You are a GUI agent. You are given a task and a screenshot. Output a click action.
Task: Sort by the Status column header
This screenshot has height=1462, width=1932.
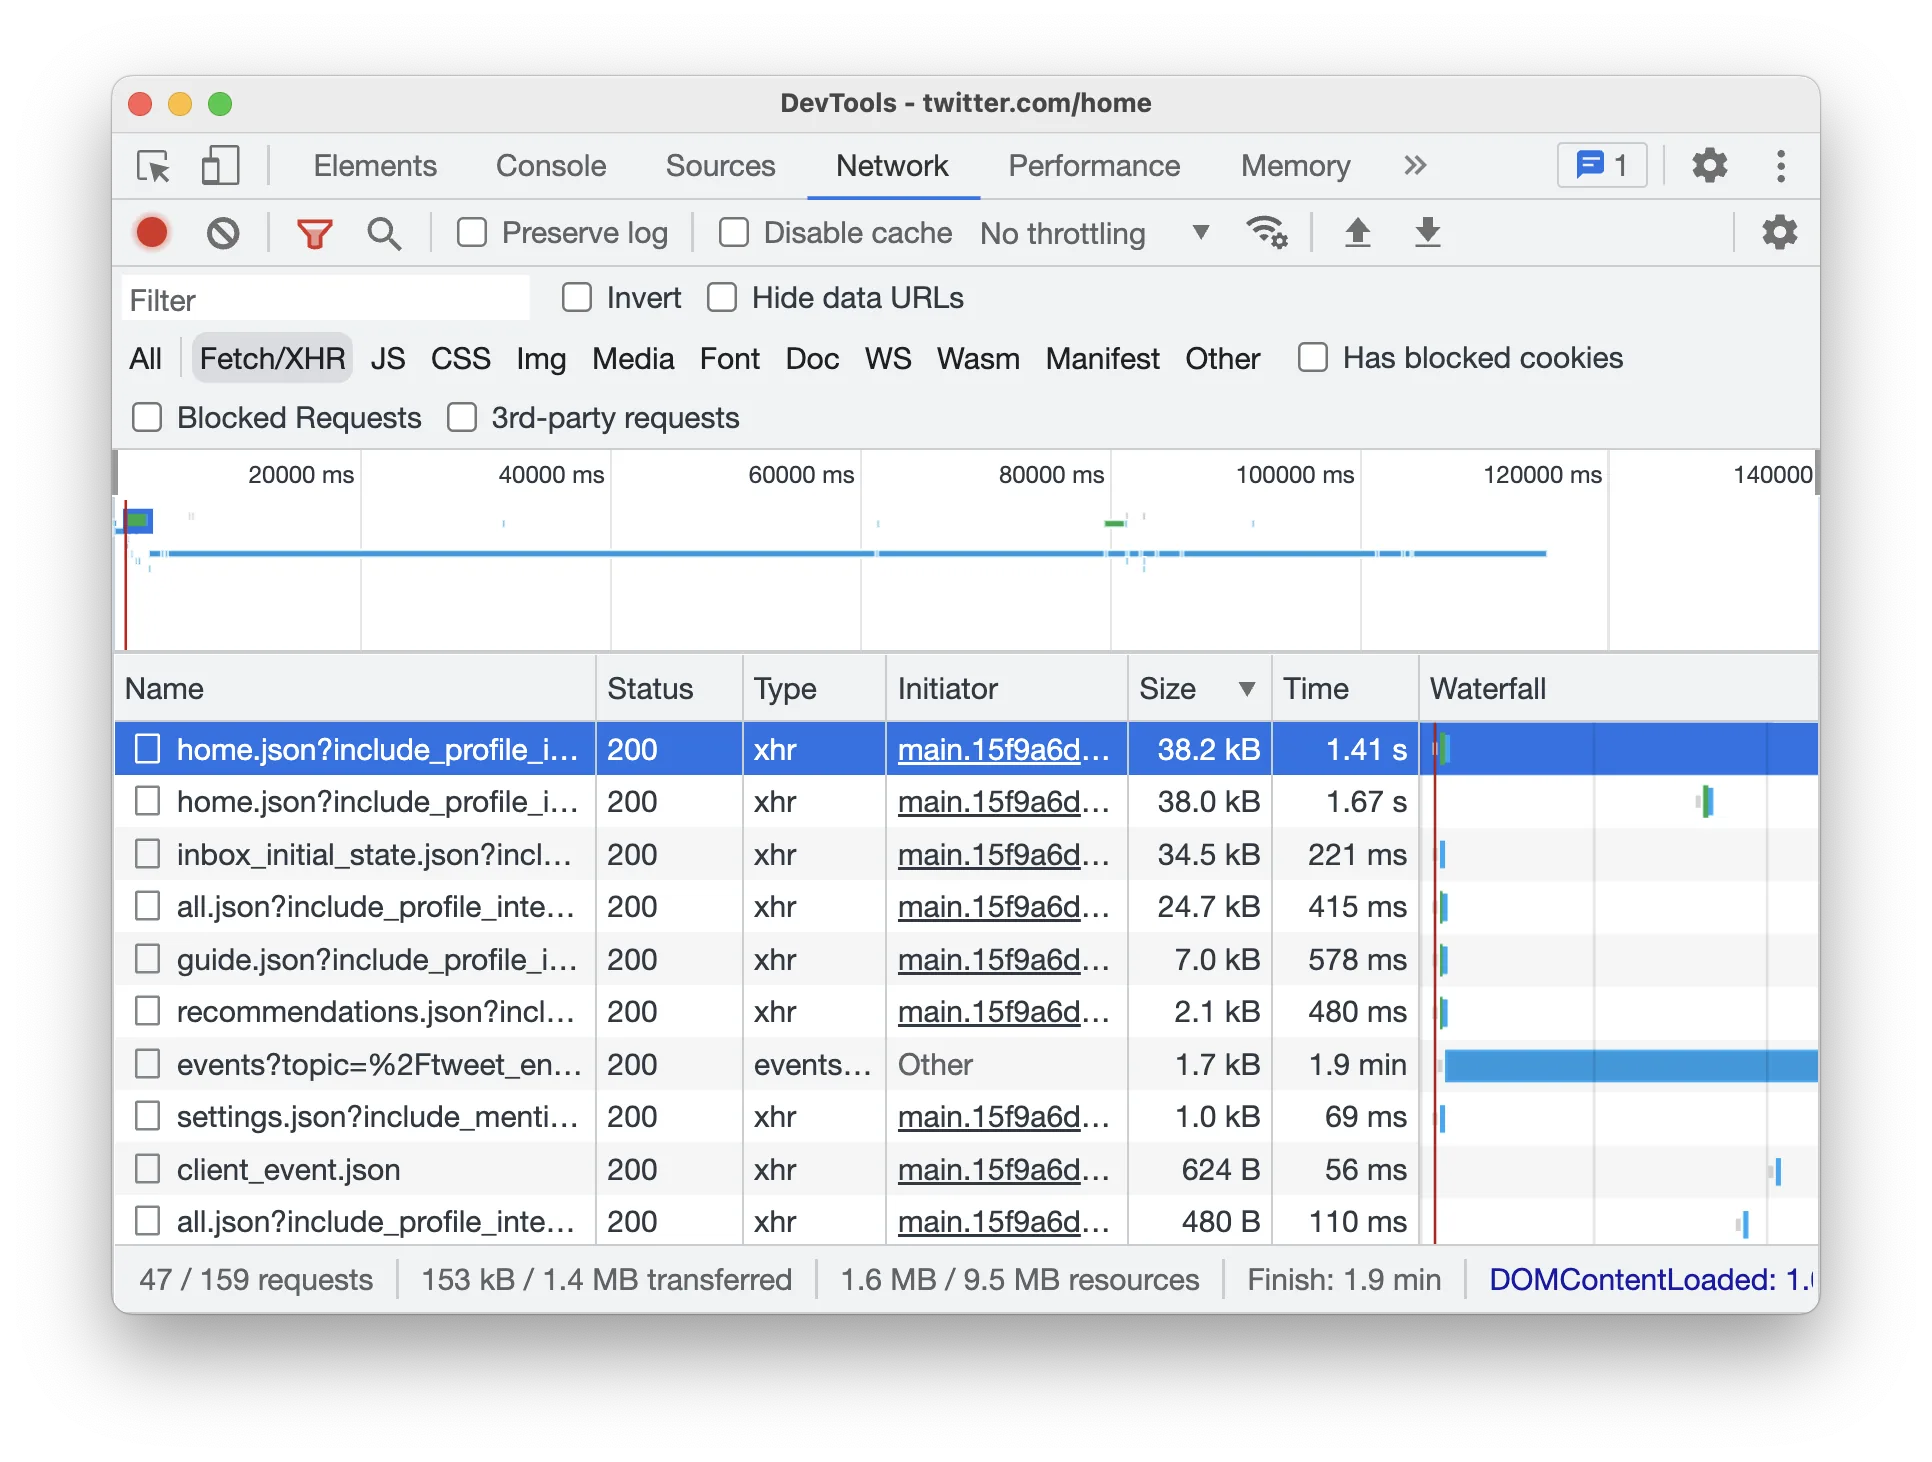point(669,688)
